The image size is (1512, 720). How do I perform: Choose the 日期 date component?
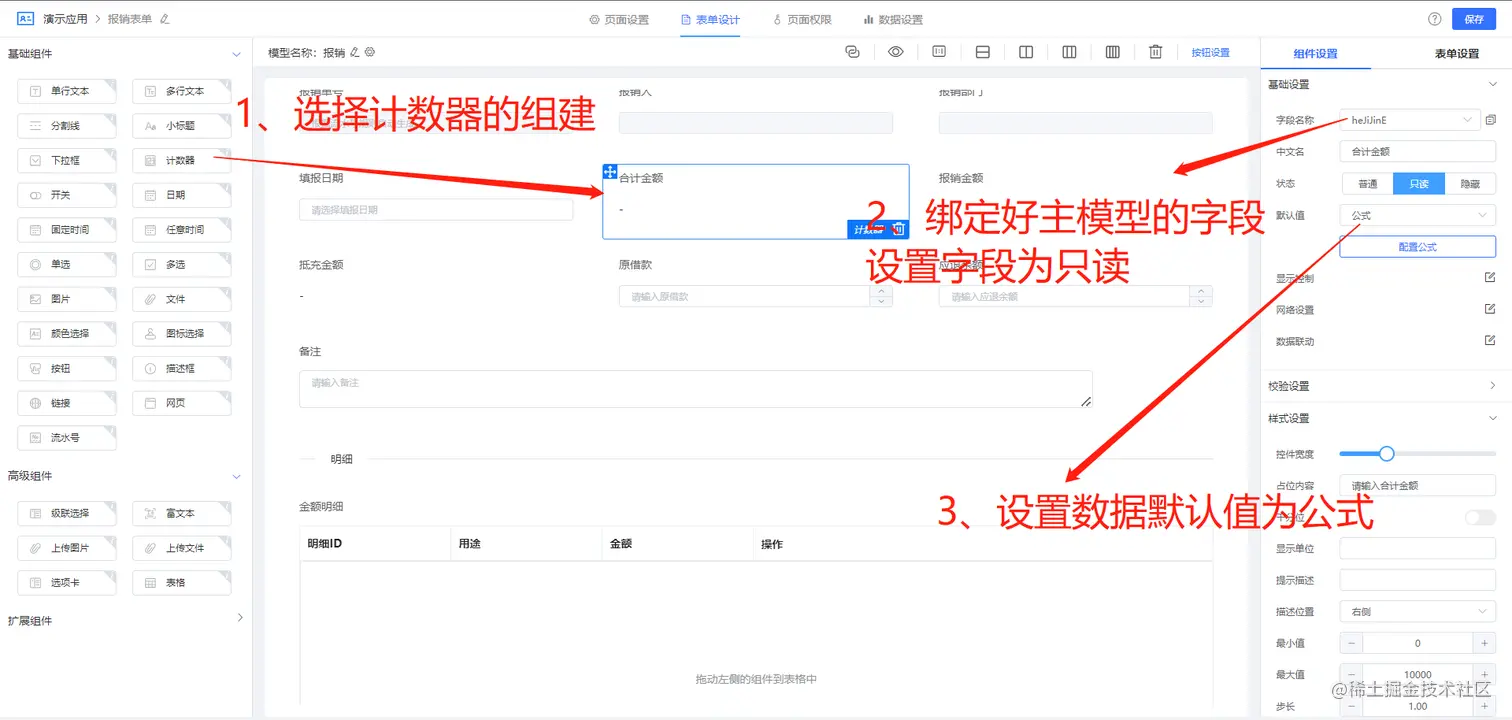coord(181,195)
